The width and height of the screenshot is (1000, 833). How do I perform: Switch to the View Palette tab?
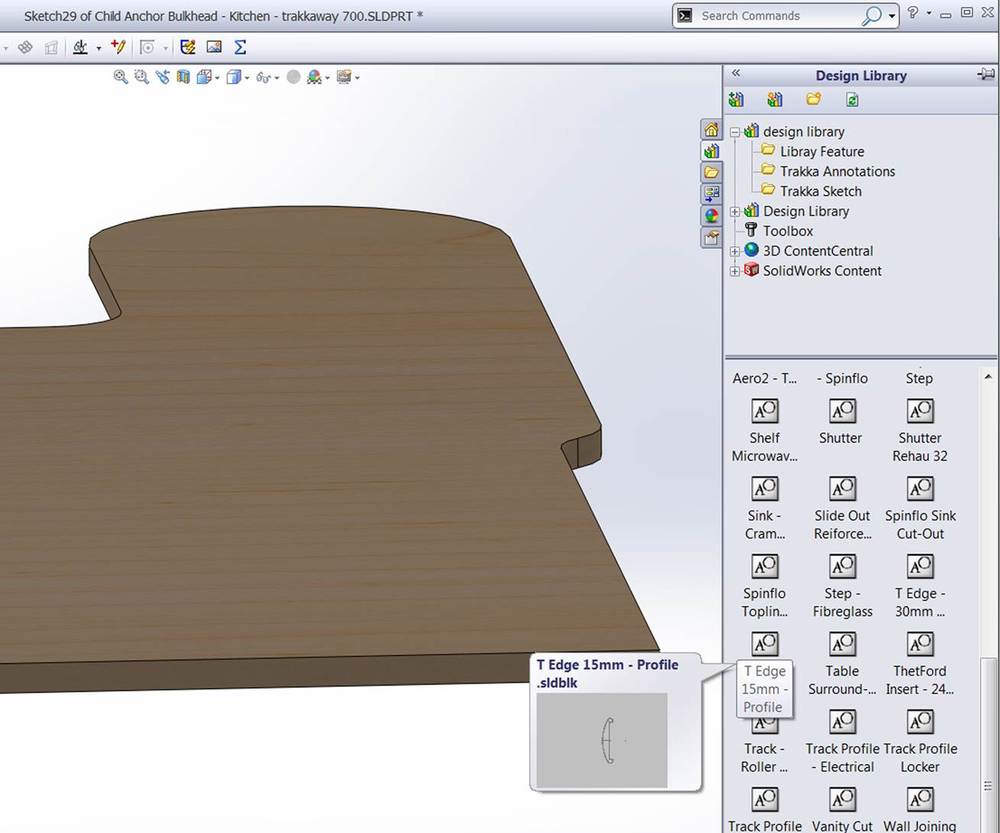pos(711,193)
